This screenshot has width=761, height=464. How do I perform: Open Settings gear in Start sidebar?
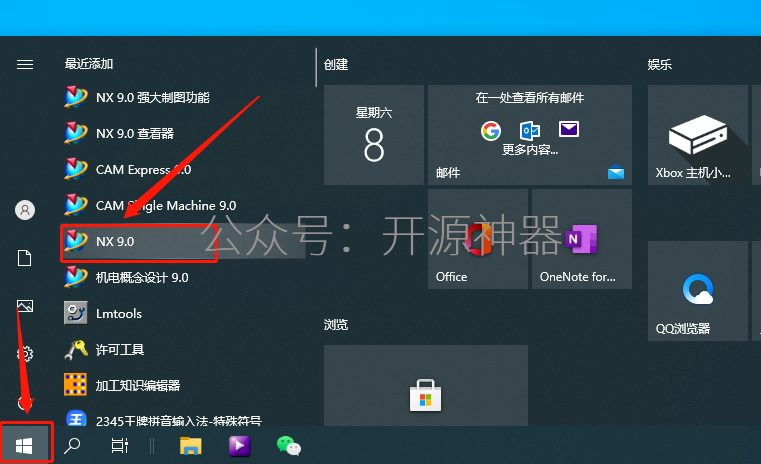[25, 353]
